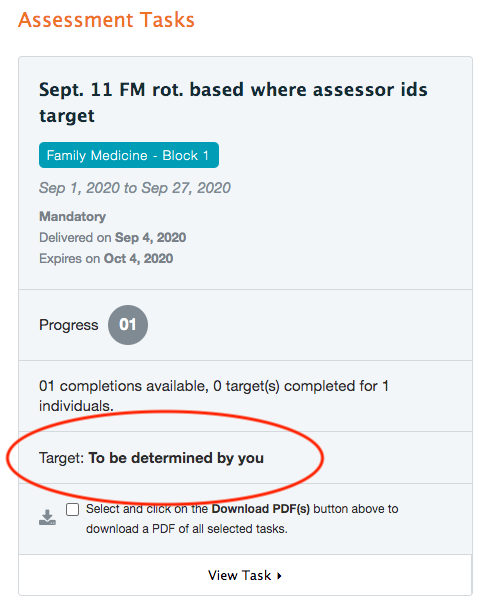The height and width of the screenshot is (614, 491).
Task: Select the completions available summary text
Action: coord(214,396)
